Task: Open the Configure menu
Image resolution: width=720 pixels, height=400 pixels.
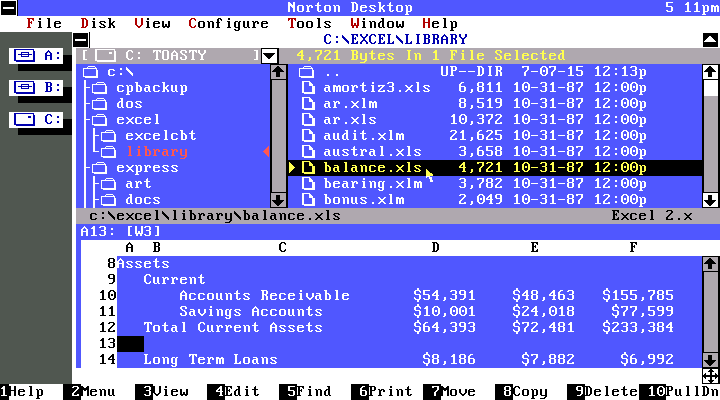Action: click(x=228, y=23)
